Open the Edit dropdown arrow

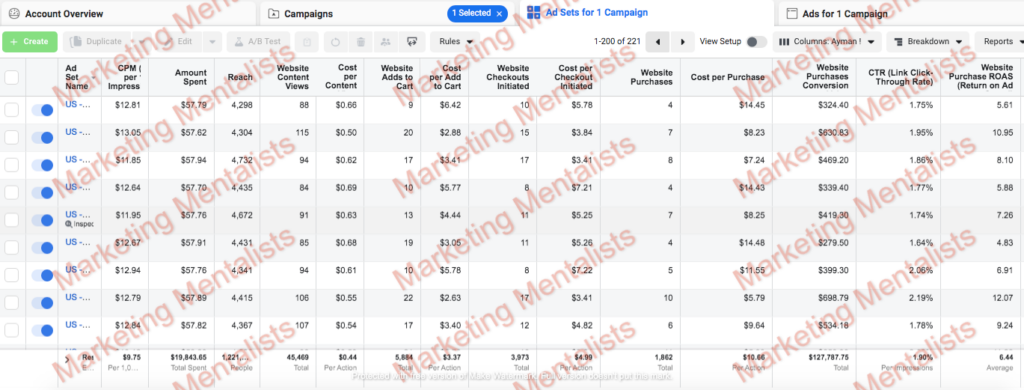coord(212,42)
